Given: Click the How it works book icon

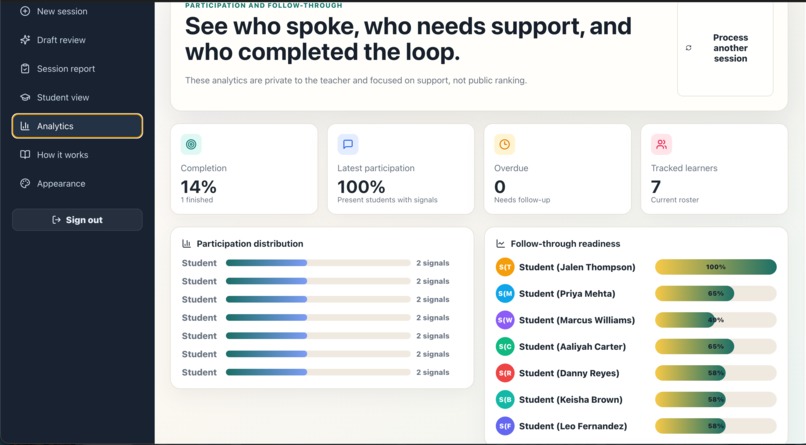Looking at the screenshot, I should click(x=25, y=155).
